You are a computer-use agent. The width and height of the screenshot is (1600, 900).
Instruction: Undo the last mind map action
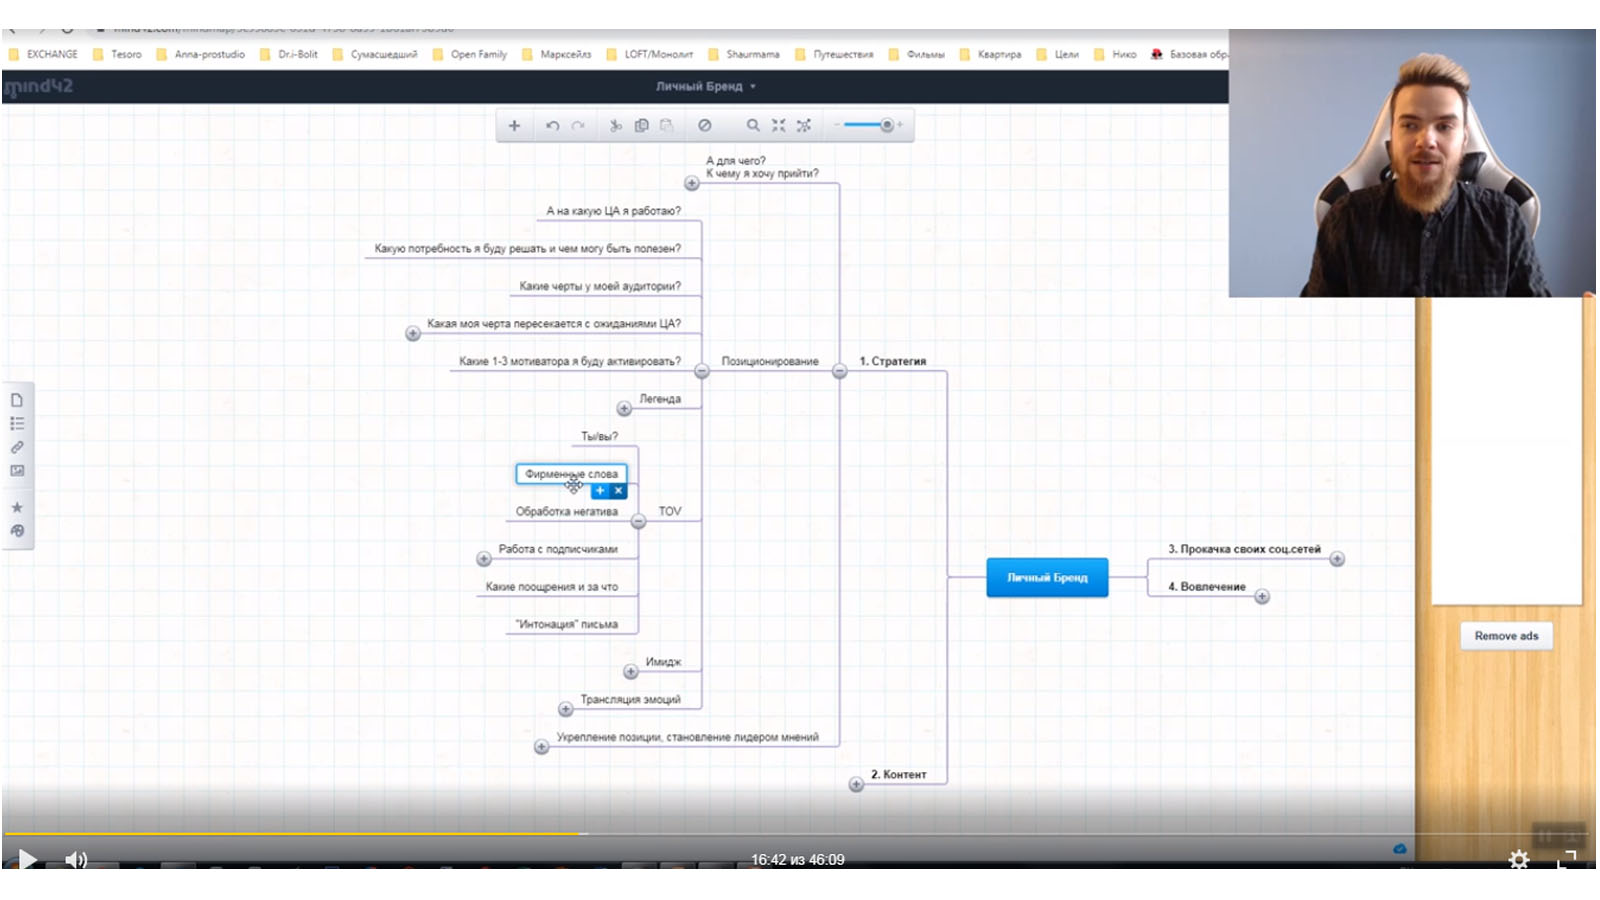point(552,126)
